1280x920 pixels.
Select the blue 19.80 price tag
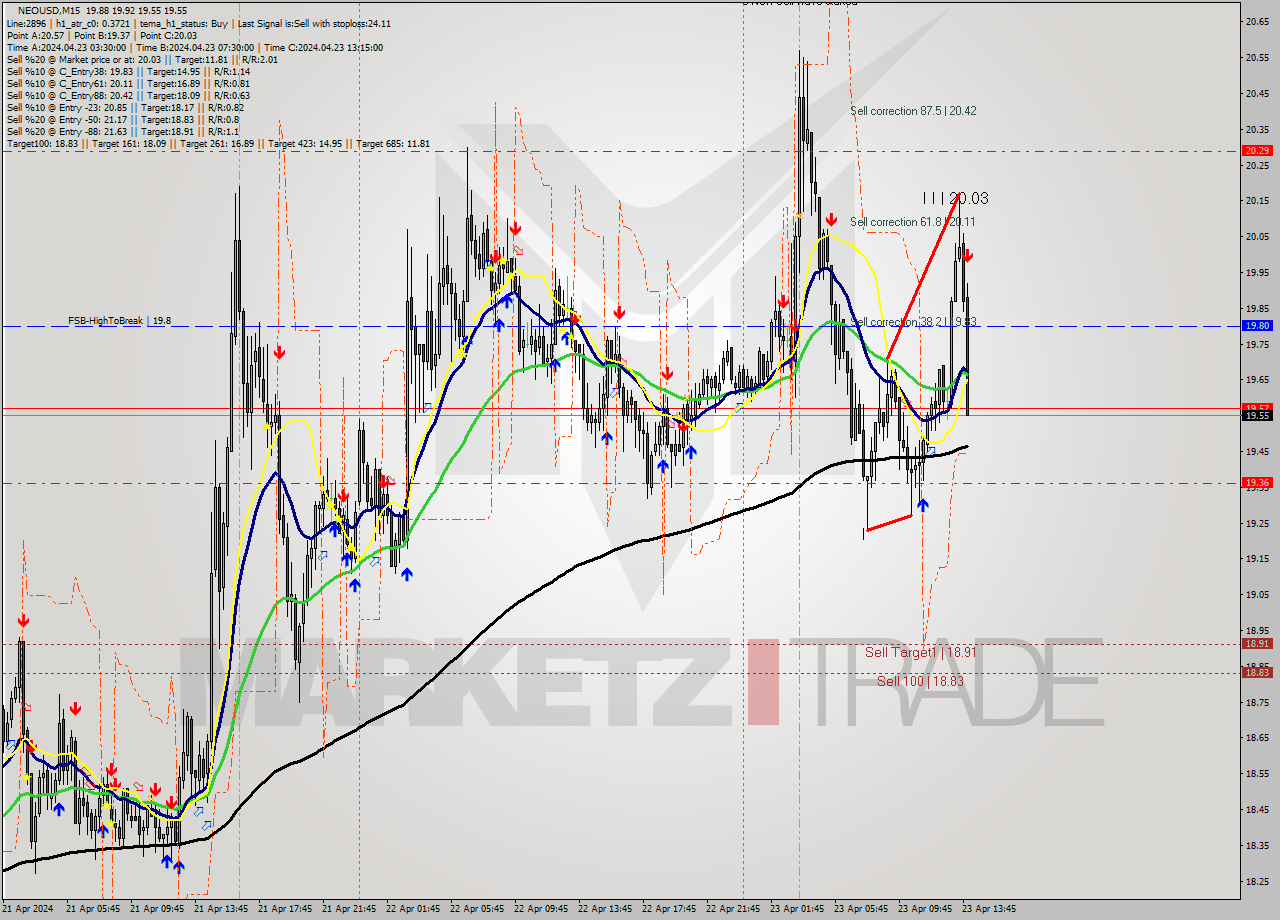(x=1257, y=325)
